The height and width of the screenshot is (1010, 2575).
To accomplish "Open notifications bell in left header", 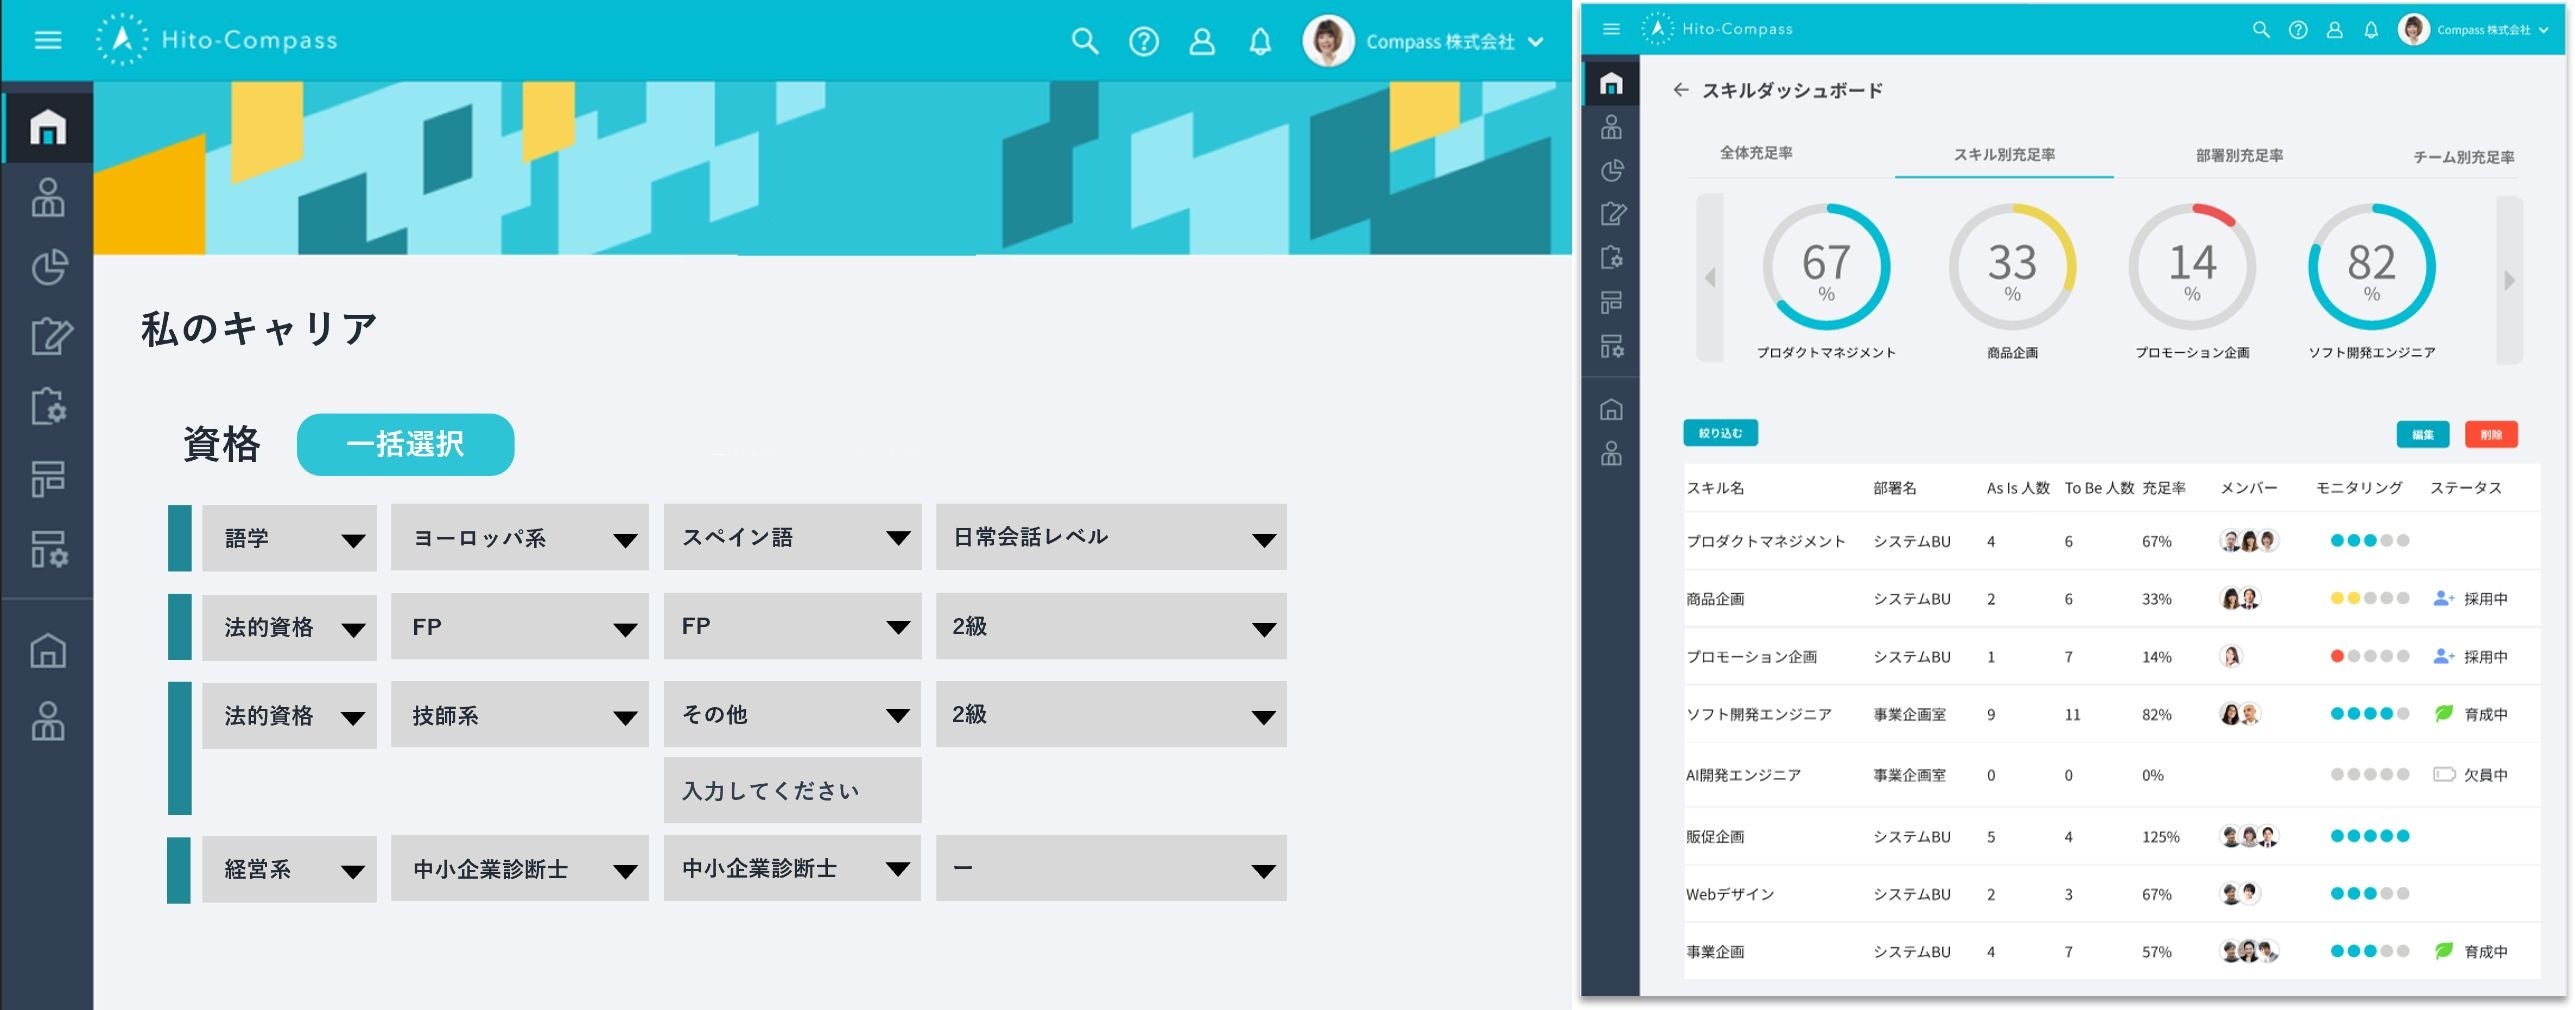I will coord(1260,41).
